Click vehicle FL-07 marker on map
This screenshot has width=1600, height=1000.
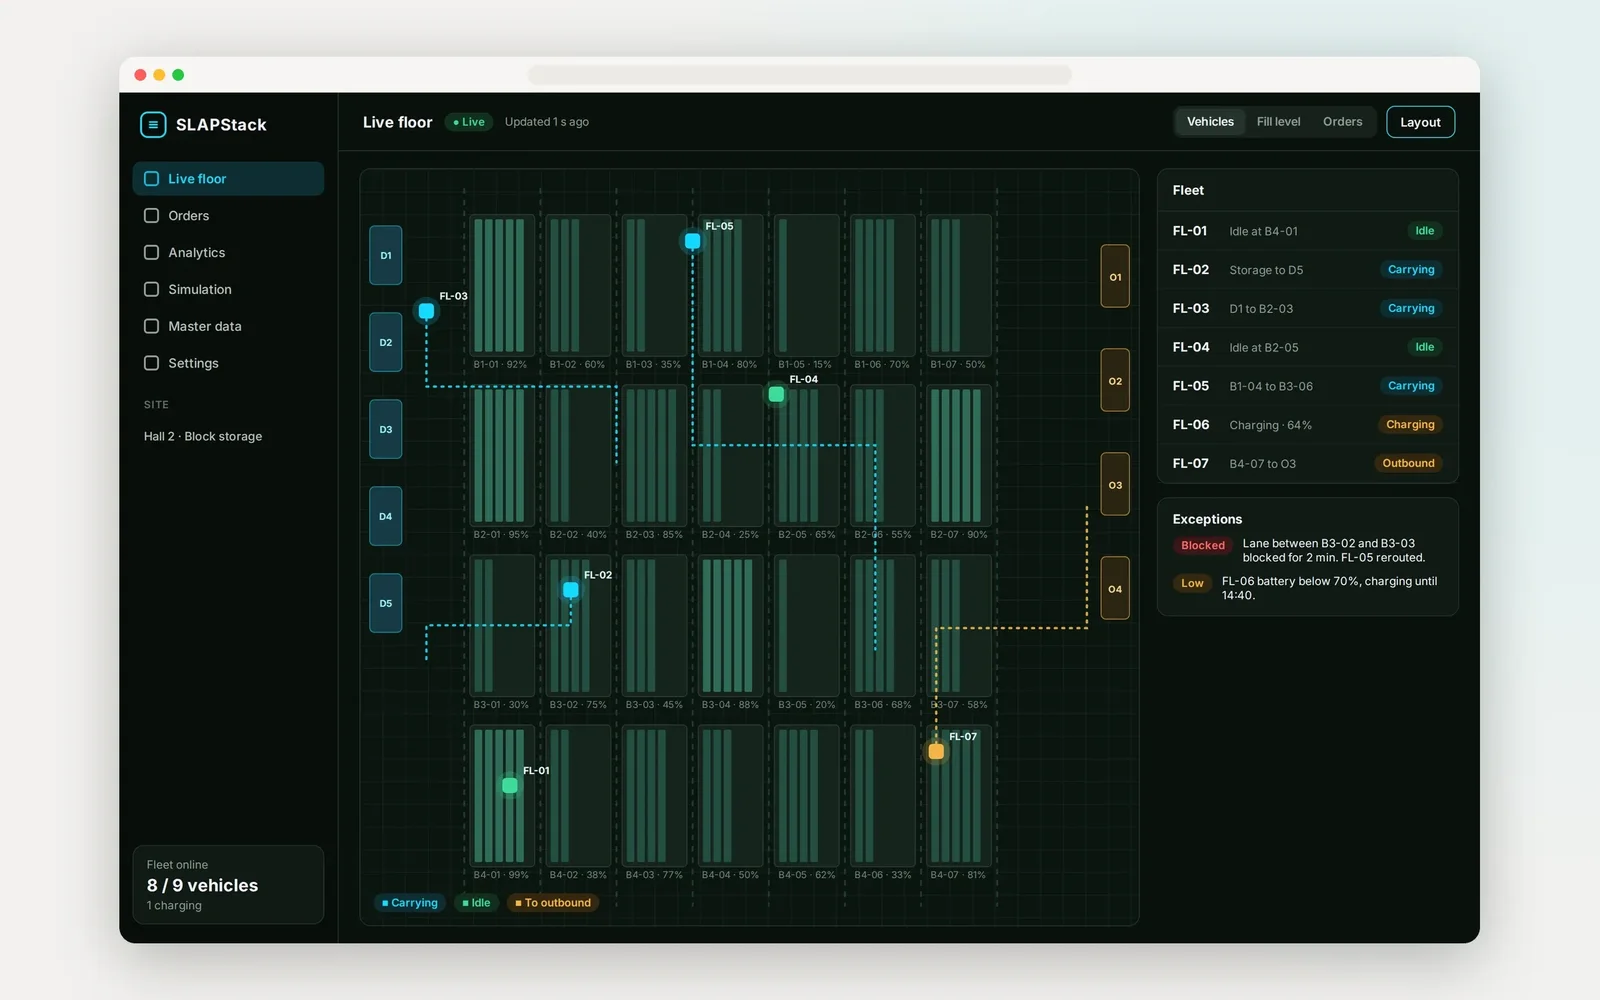point(936,751)
